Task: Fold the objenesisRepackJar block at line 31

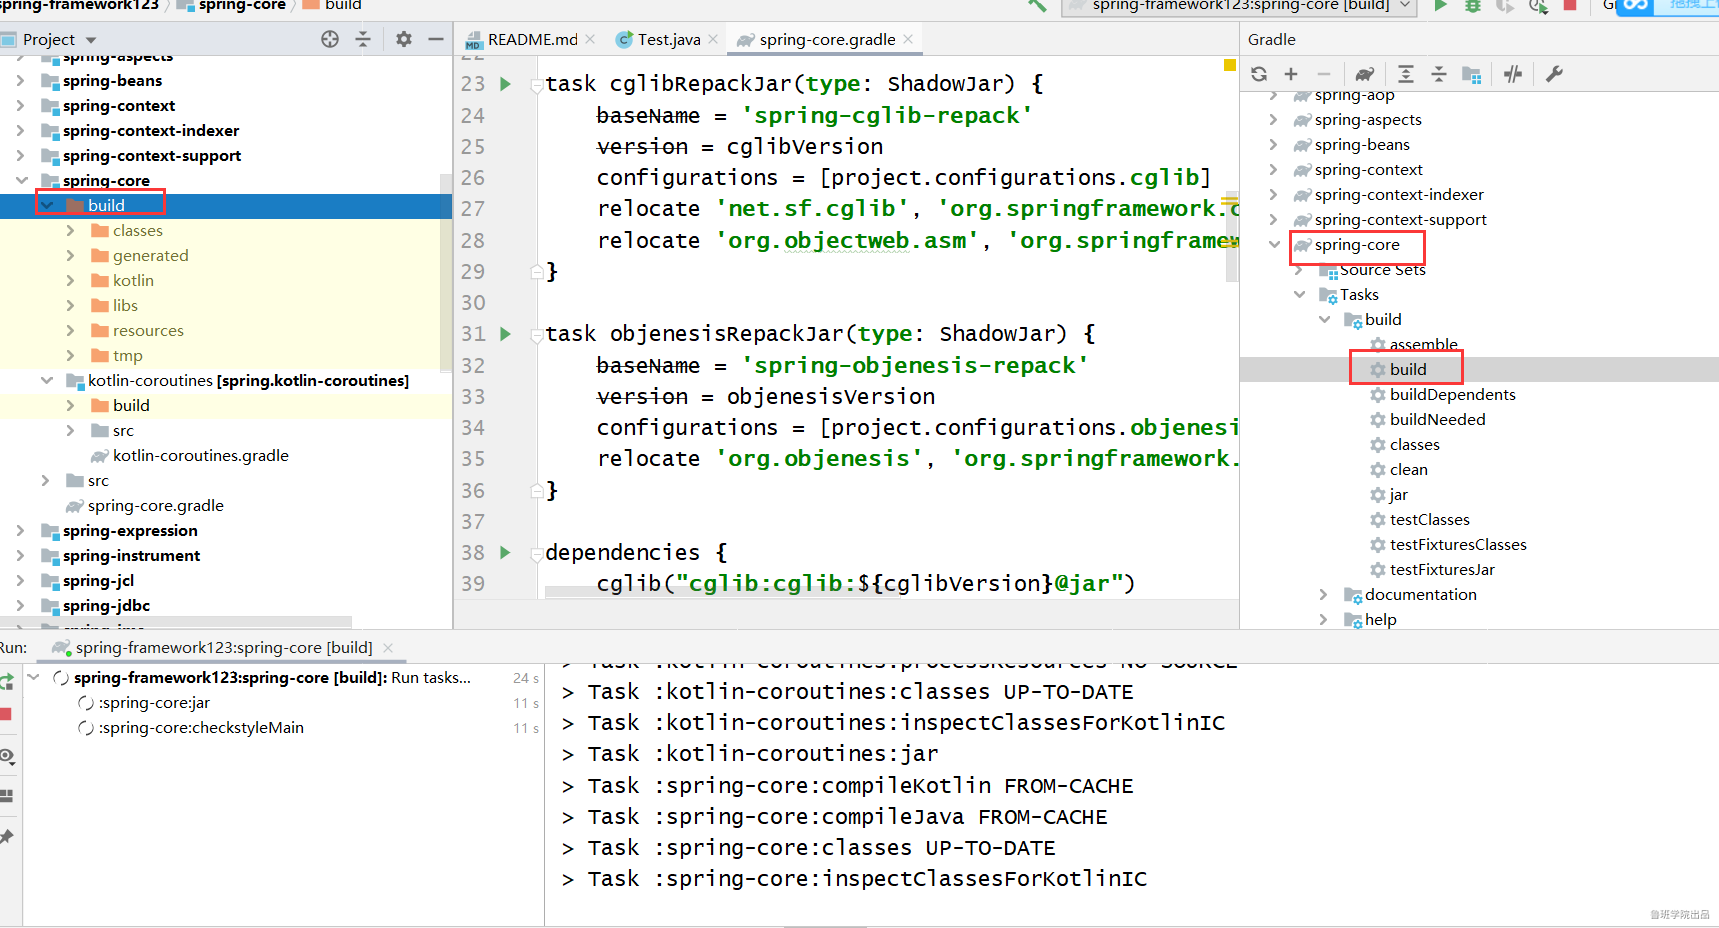Action: (537, 334)
